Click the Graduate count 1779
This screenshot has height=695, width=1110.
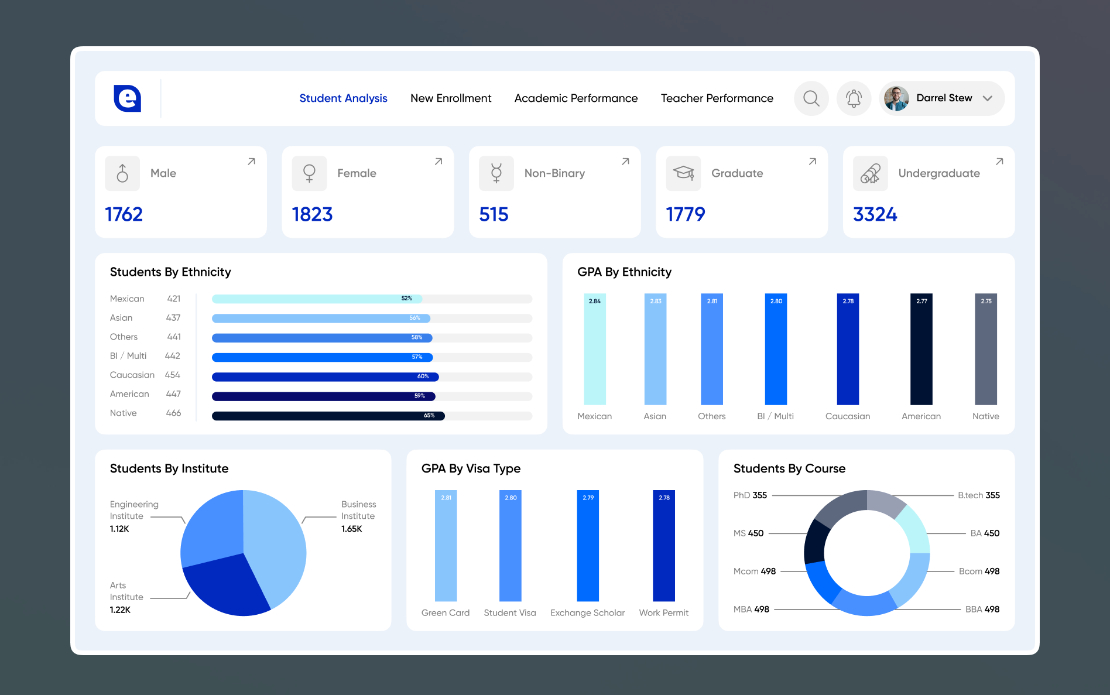click(x=686, y=214)
